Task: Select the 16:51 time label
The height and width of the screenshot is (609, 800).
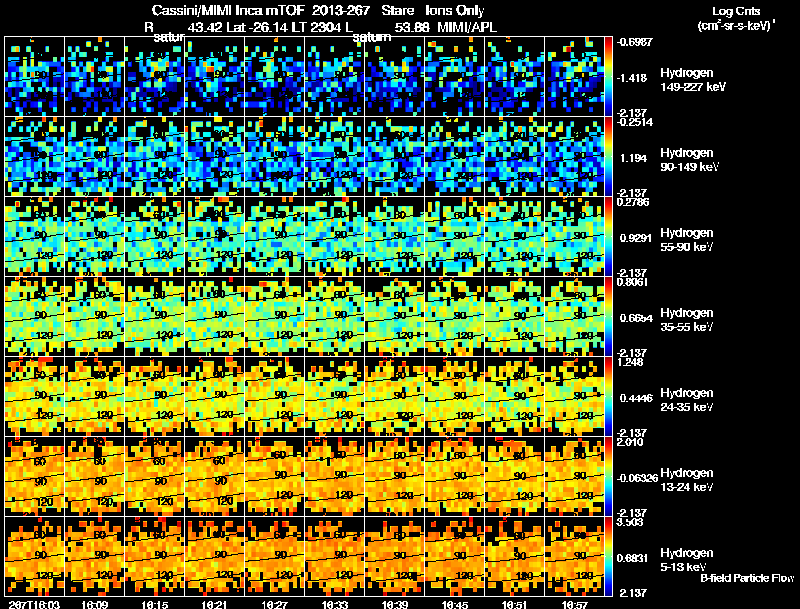Action: tap(515, 604)
